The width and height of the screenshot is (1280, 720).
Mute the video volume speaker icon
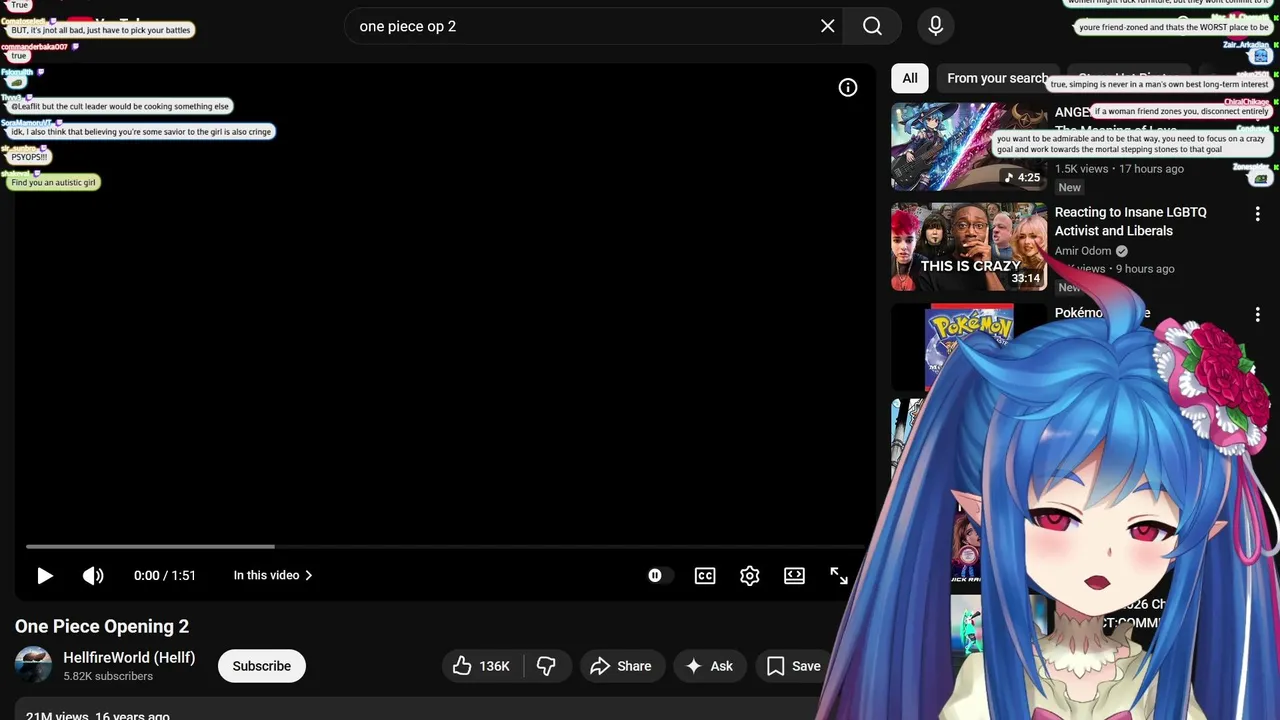[x=93, y=576]
